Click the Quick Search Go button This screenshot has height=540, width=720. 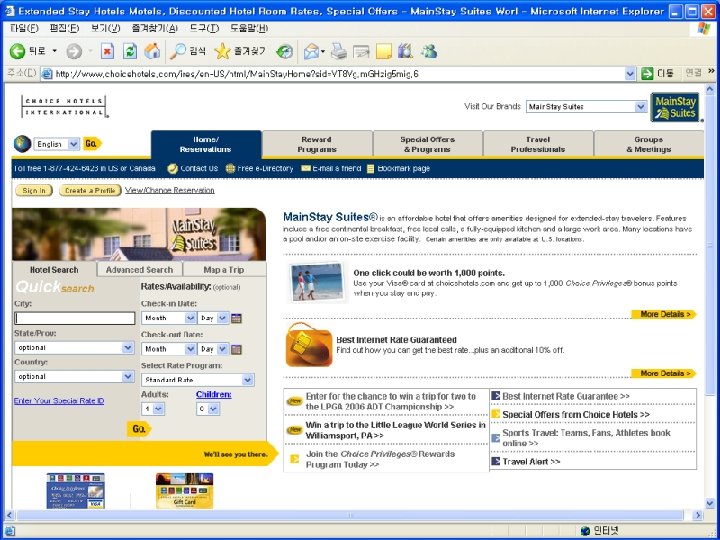coord(139,429)
